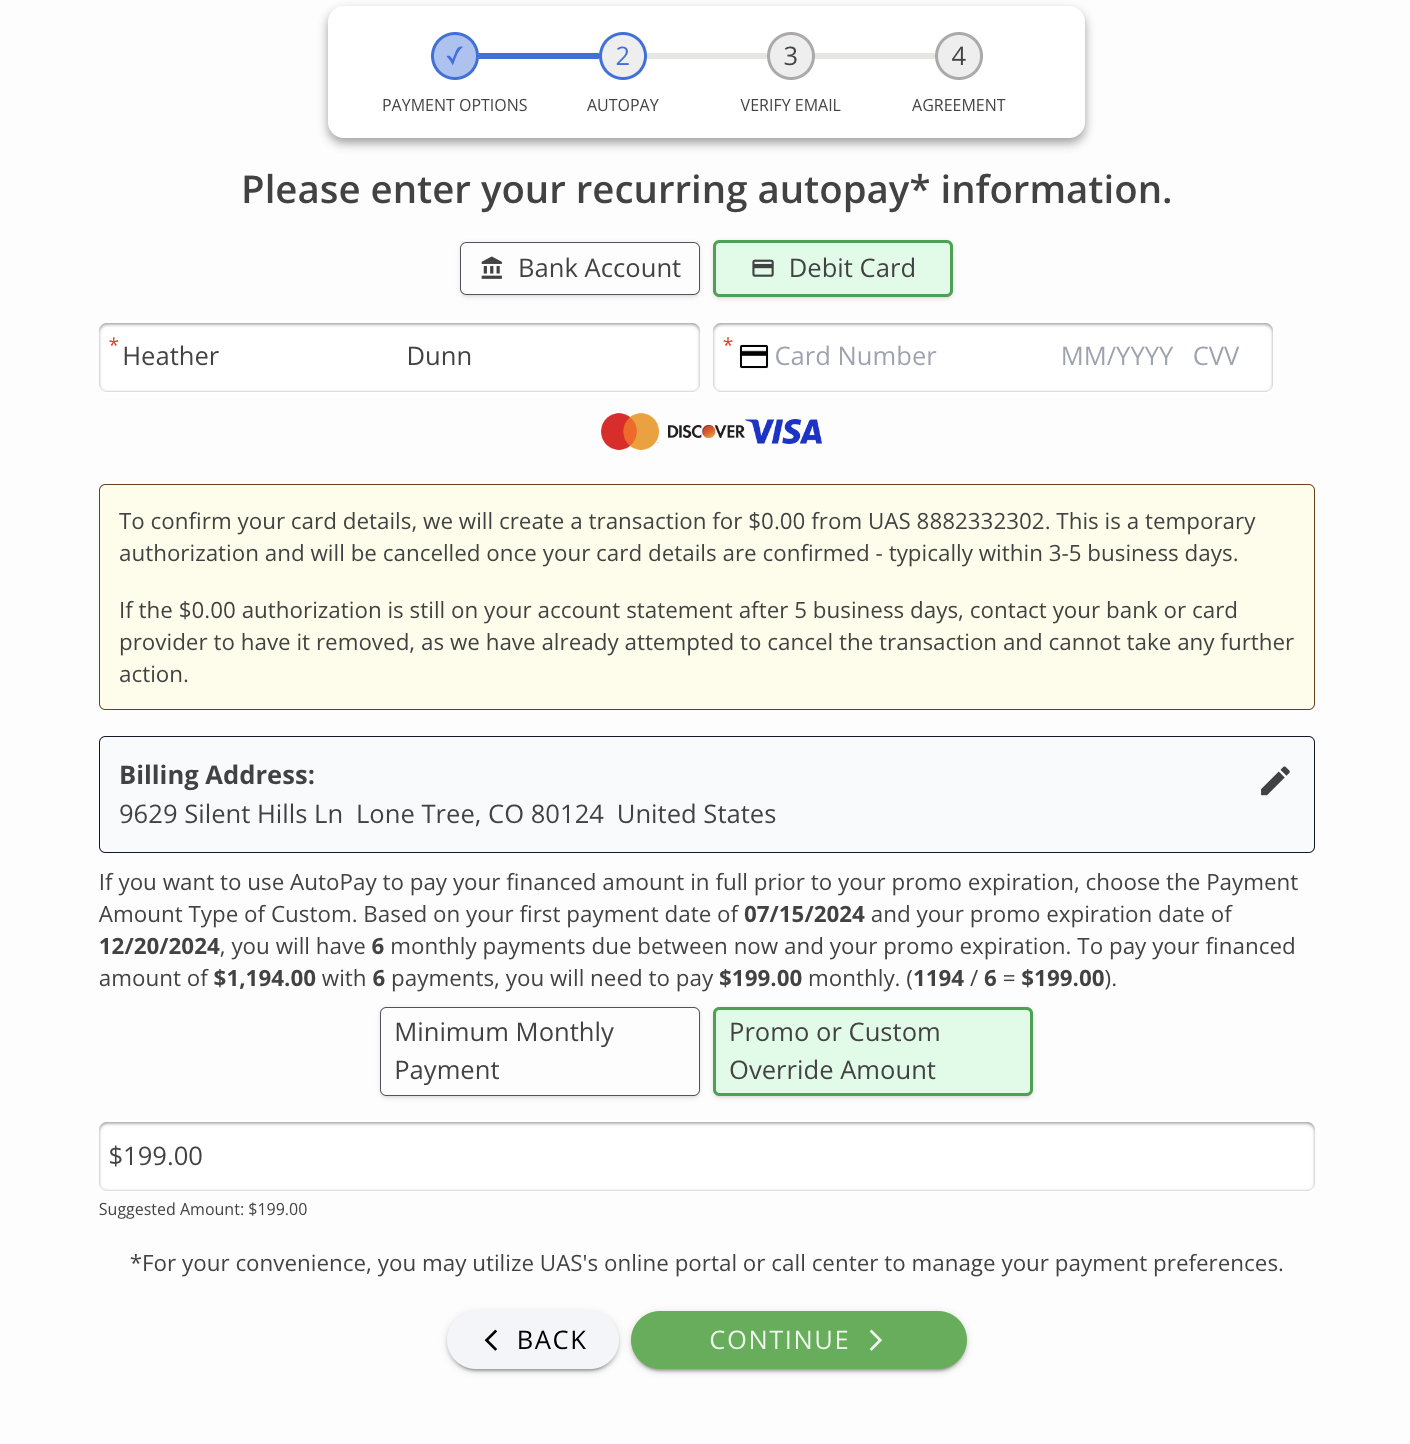Choose Minimum Monthly Payment option
Screen dimensions: 1410x1444
(540, 1051)
